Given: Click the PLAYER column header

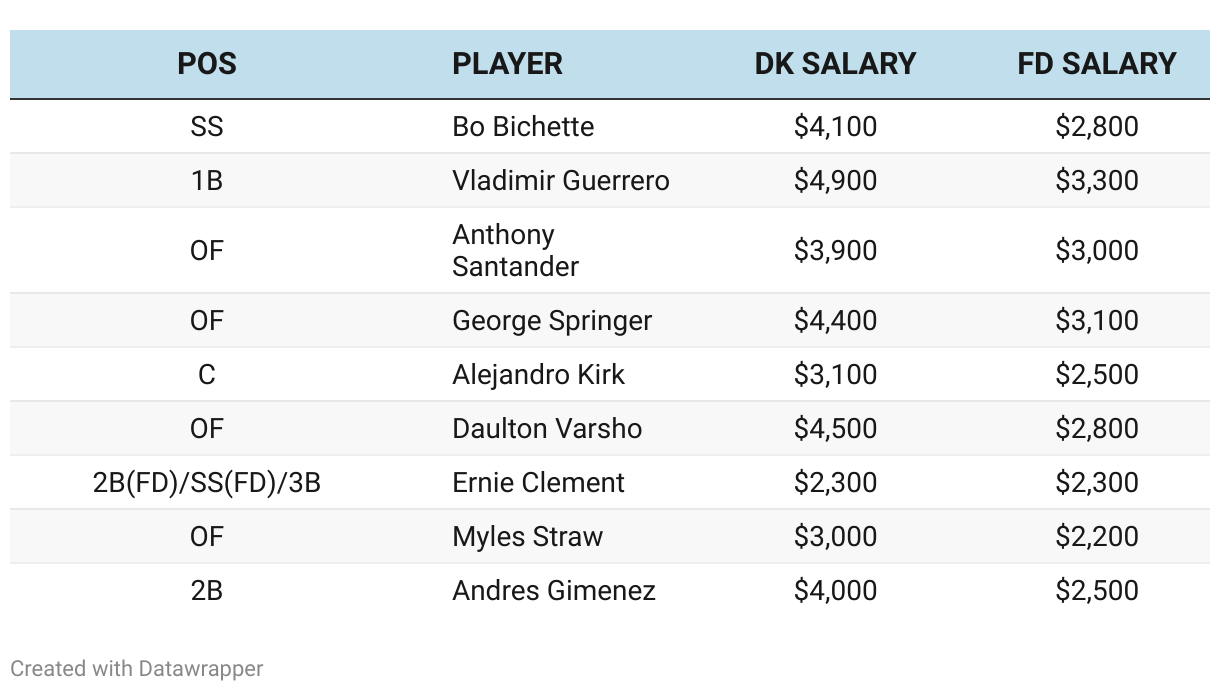Looking at the screenshot, I should coord(507,64).
